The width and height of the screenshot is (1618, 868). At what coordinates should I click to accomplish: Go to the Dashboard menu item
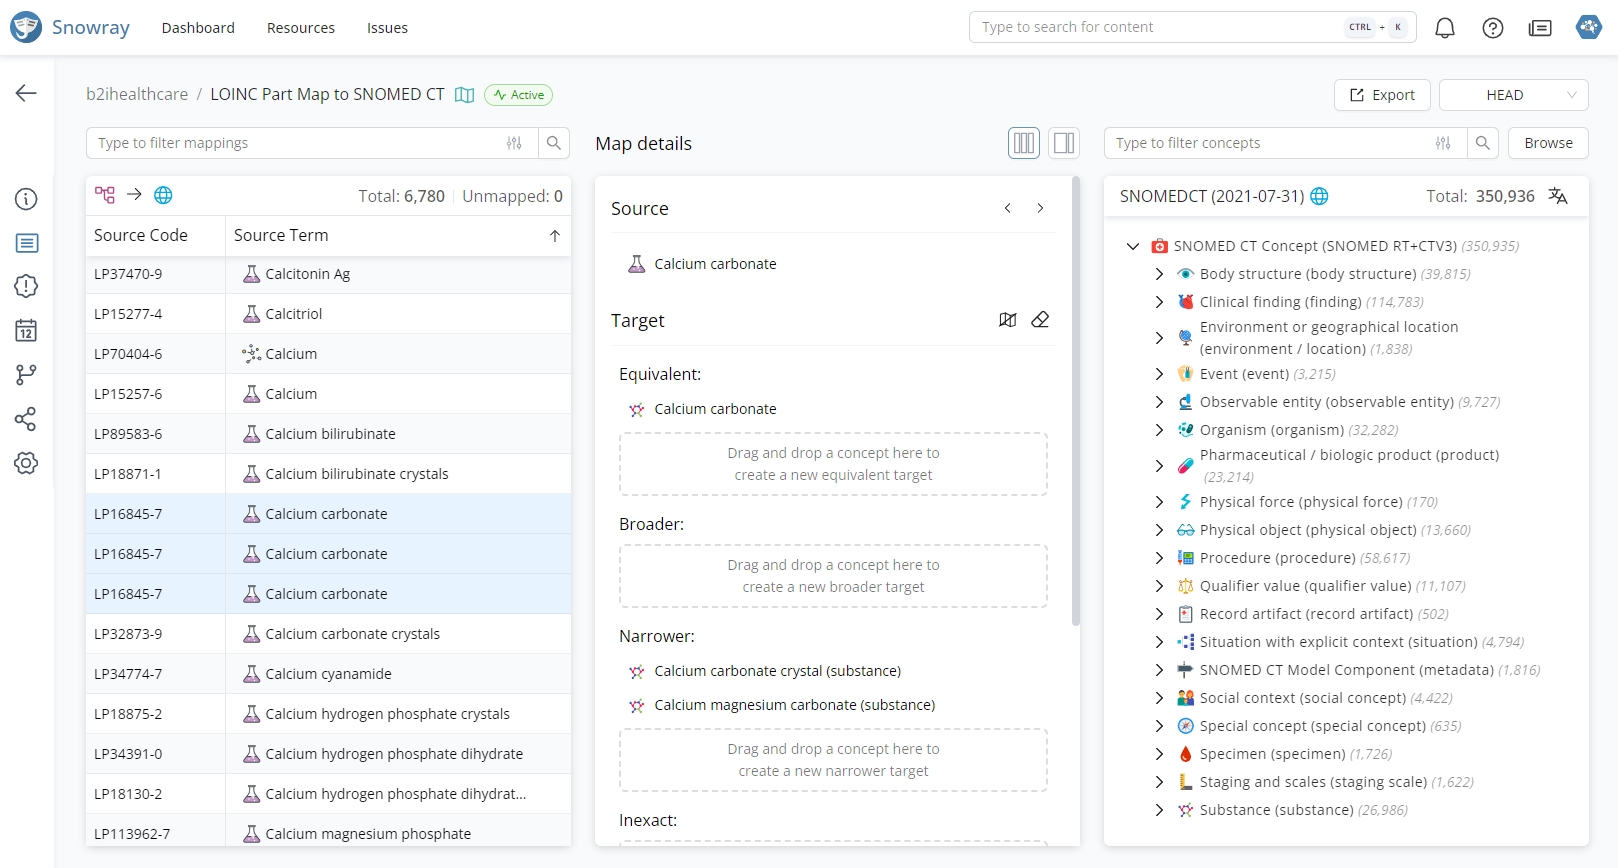198,28
